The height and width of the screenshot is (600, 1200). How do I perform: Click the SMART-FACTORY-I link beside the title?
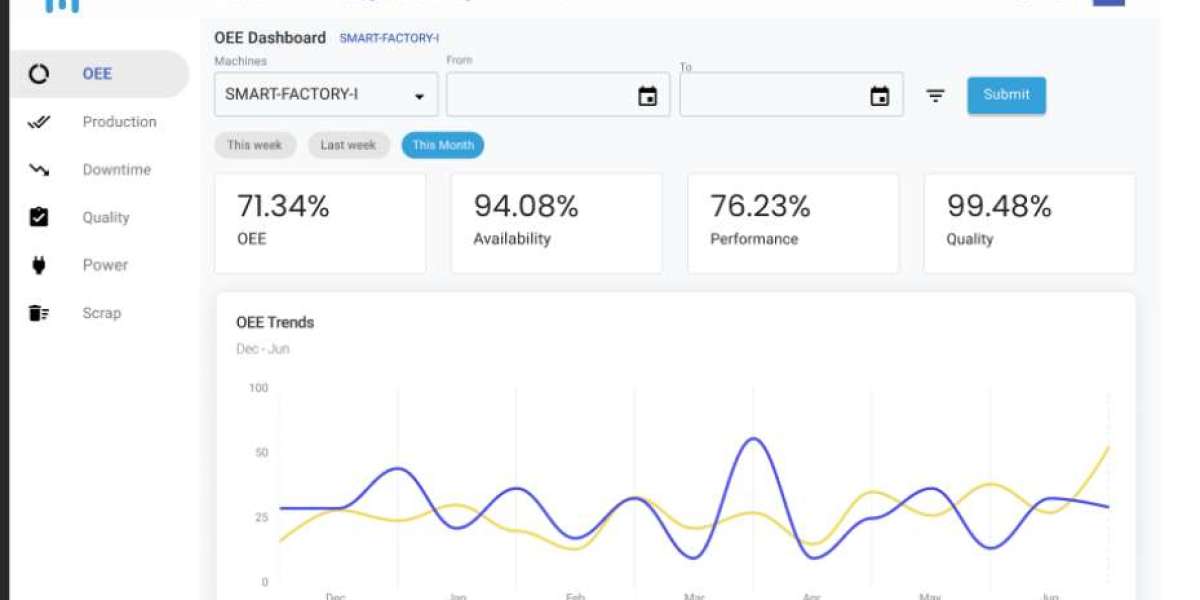389,39
